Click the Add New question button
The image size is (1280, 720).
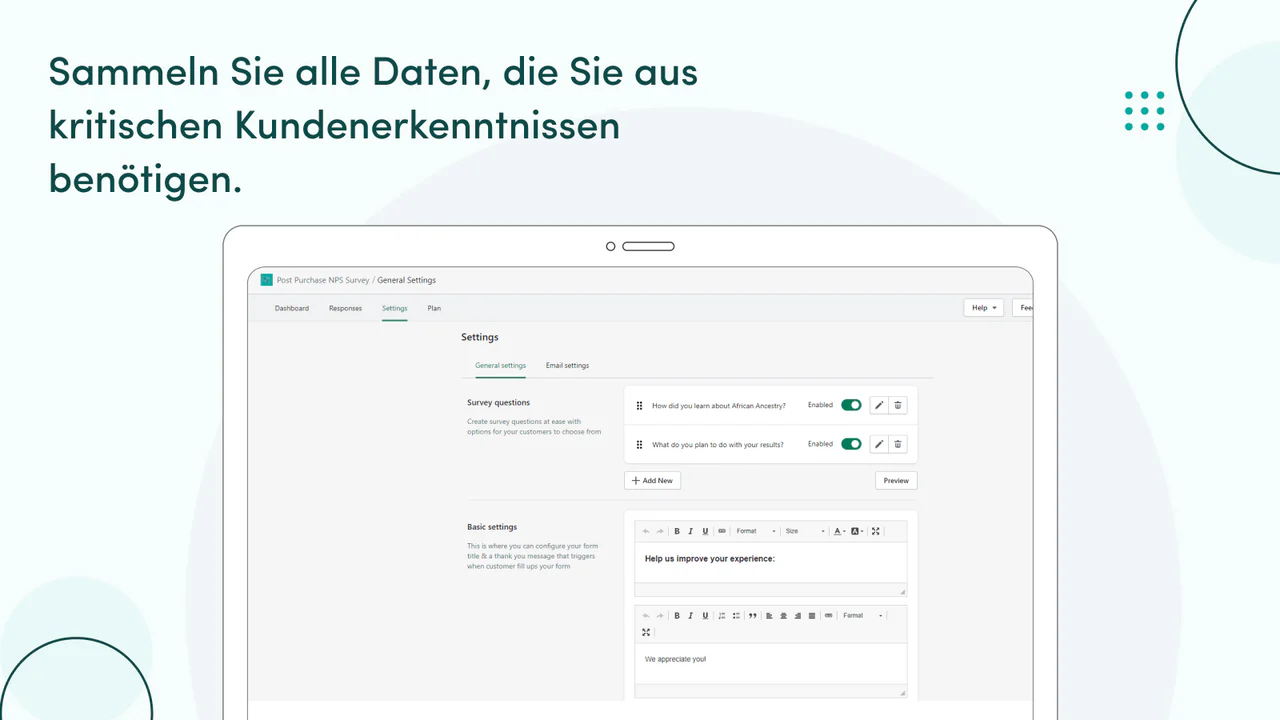[652, 481]
